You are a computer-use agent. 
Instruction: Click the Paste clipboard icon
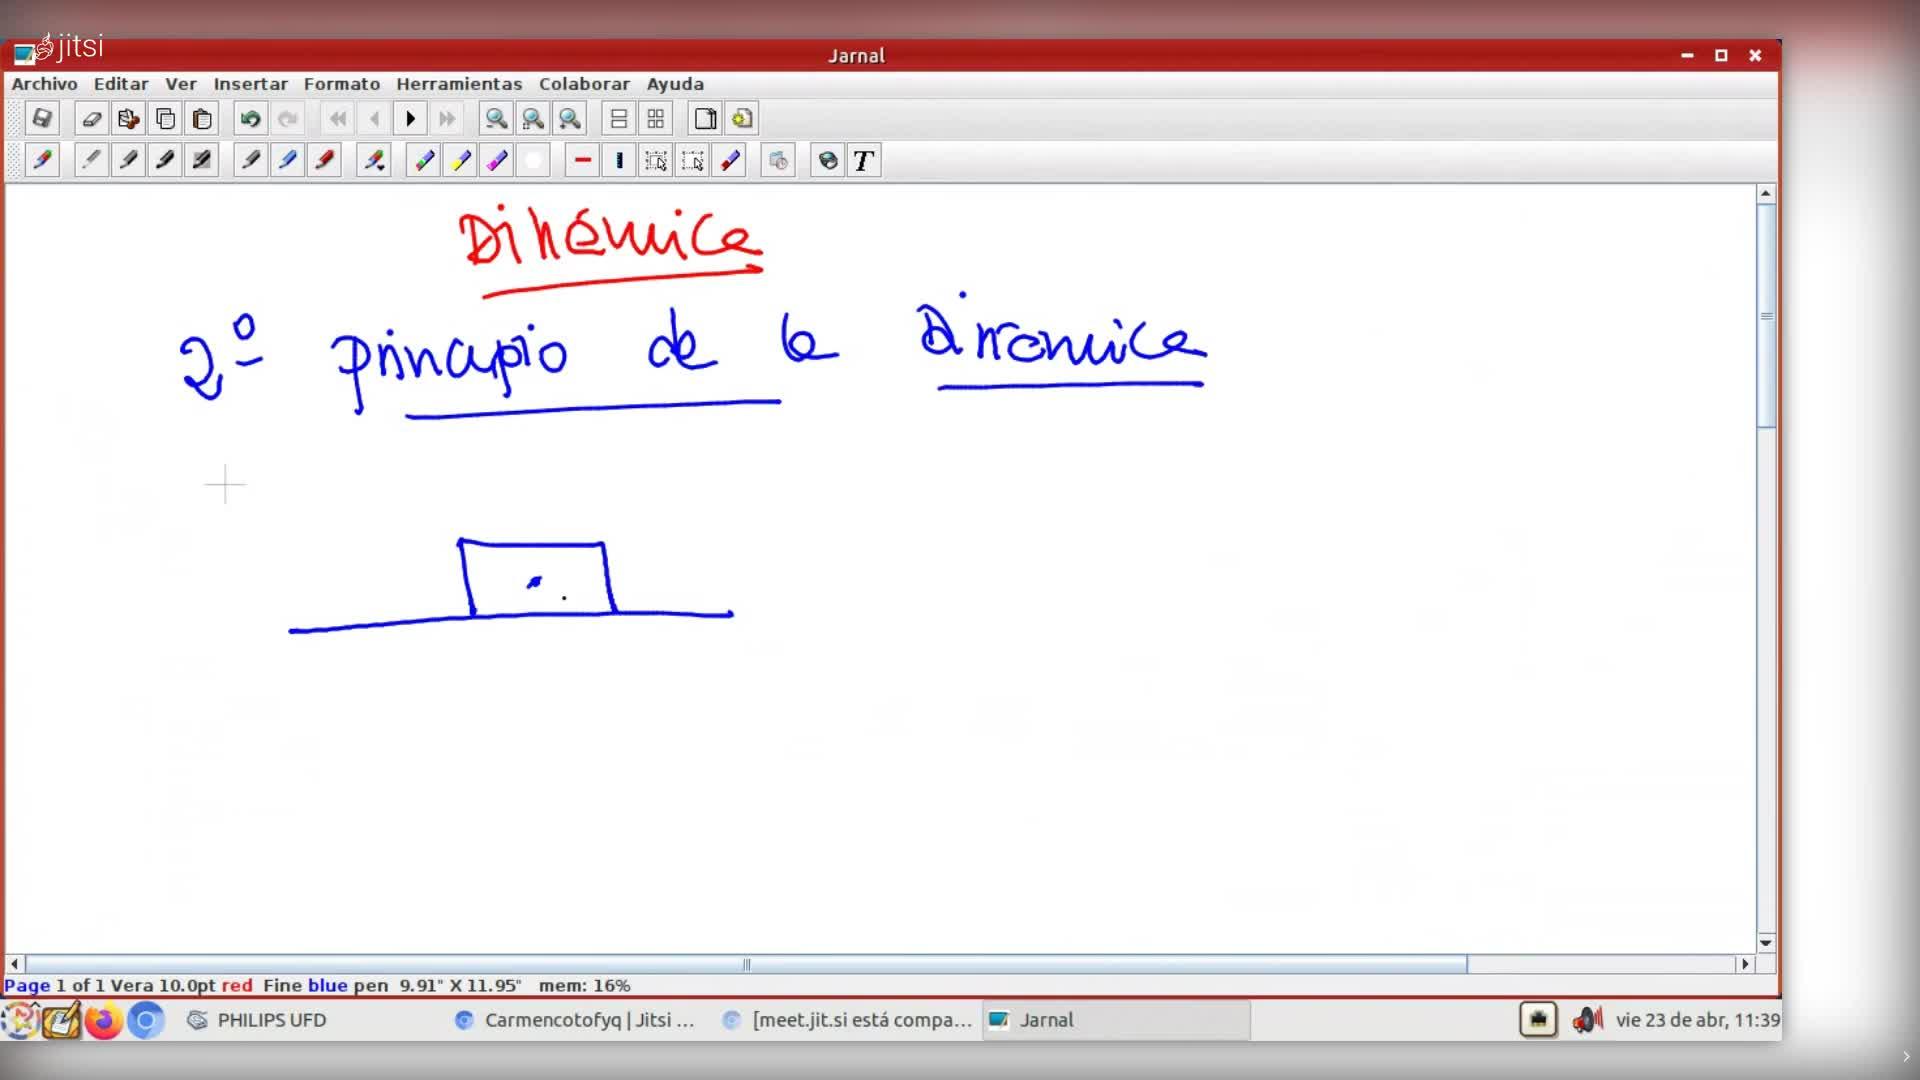[202, 119]
